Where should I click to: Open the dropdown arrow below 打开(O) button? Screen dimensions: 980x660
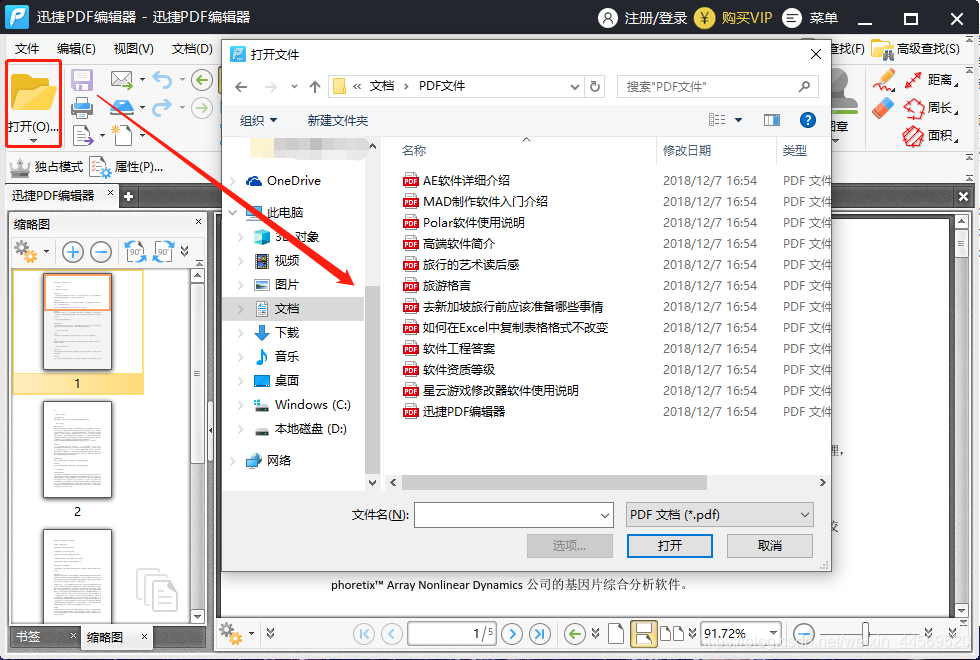(33, 141)
